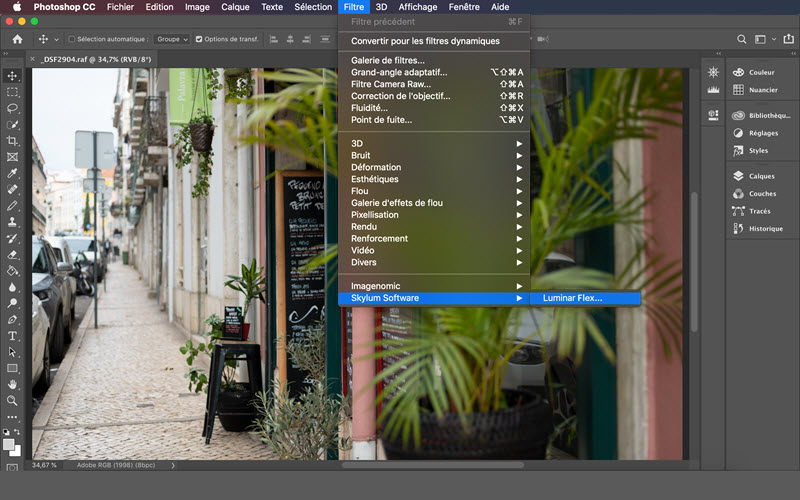The height and width of the screenshot is (500, 800).
Task: Enable the Sélection automatique checkbox
Action: tap(72, 39)
